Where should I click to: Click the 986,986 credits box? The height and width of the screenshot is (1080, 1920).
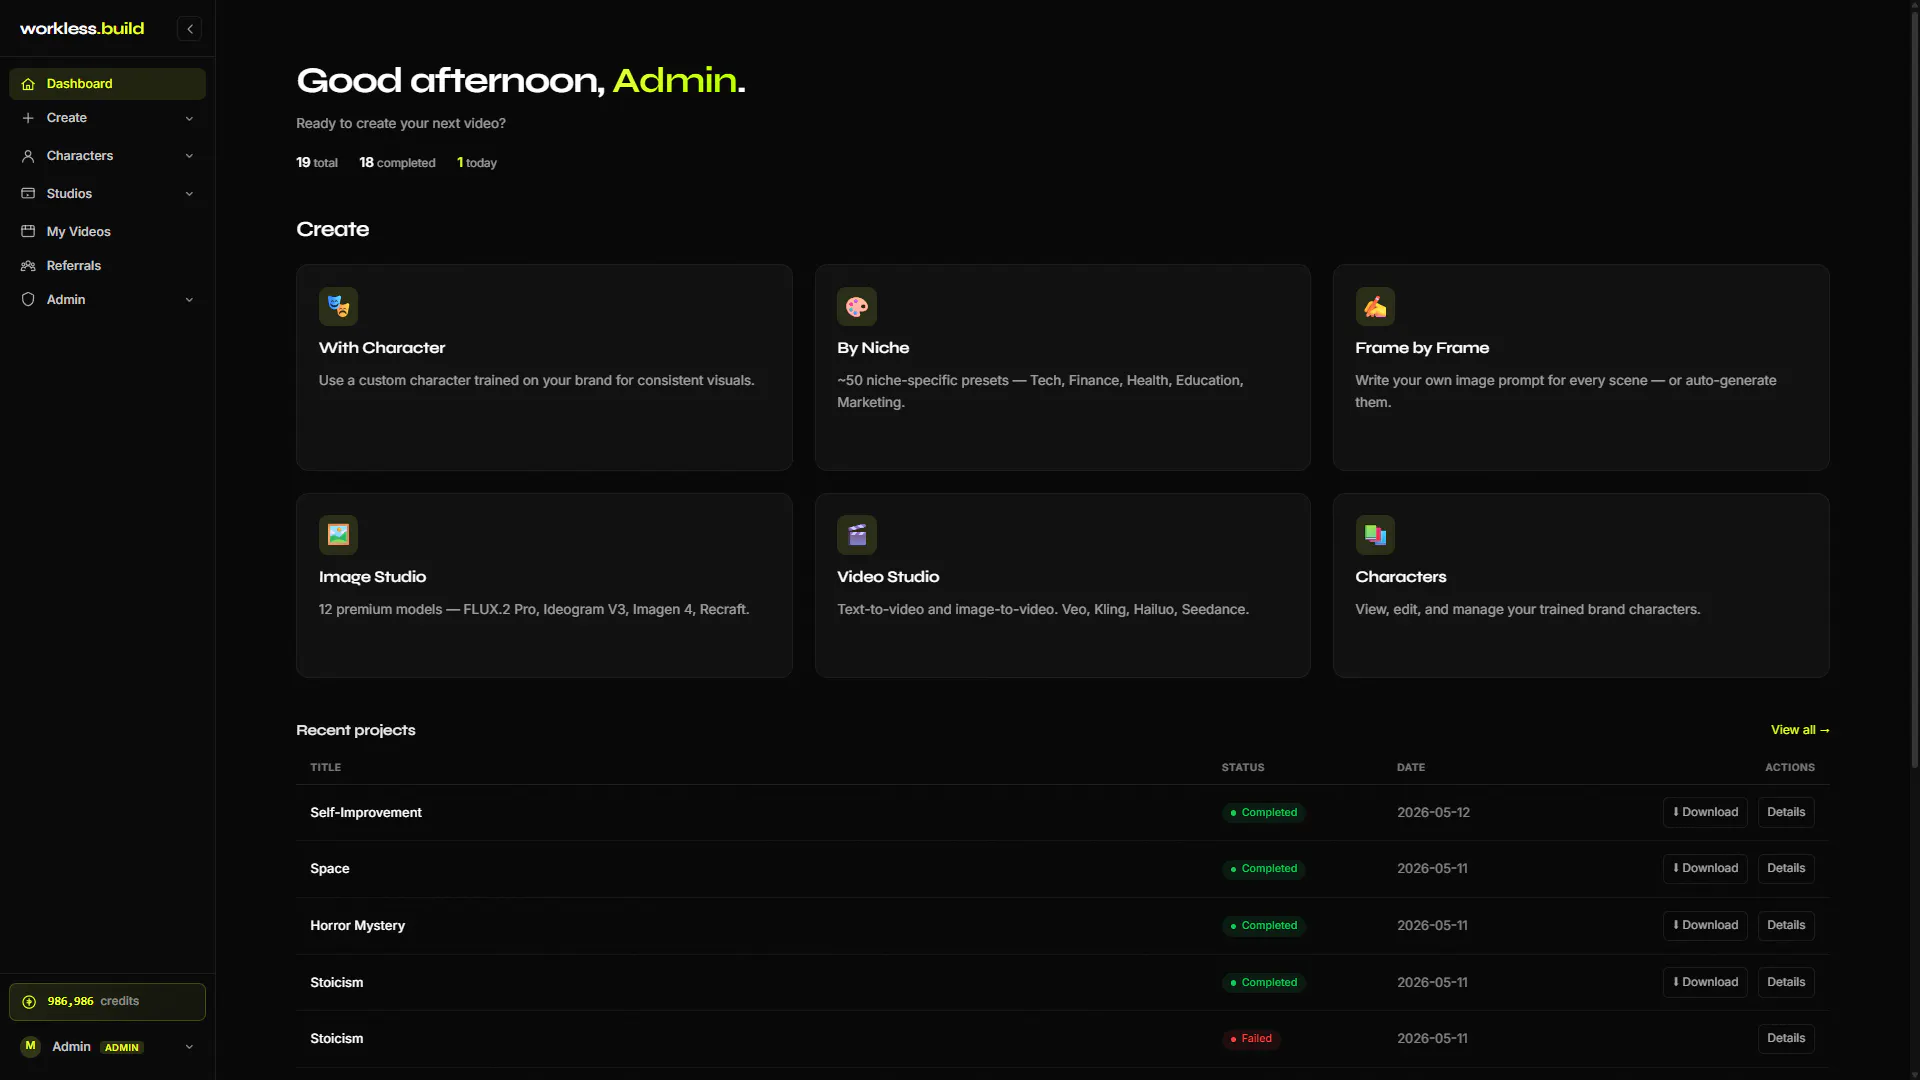coord(107,1002)
